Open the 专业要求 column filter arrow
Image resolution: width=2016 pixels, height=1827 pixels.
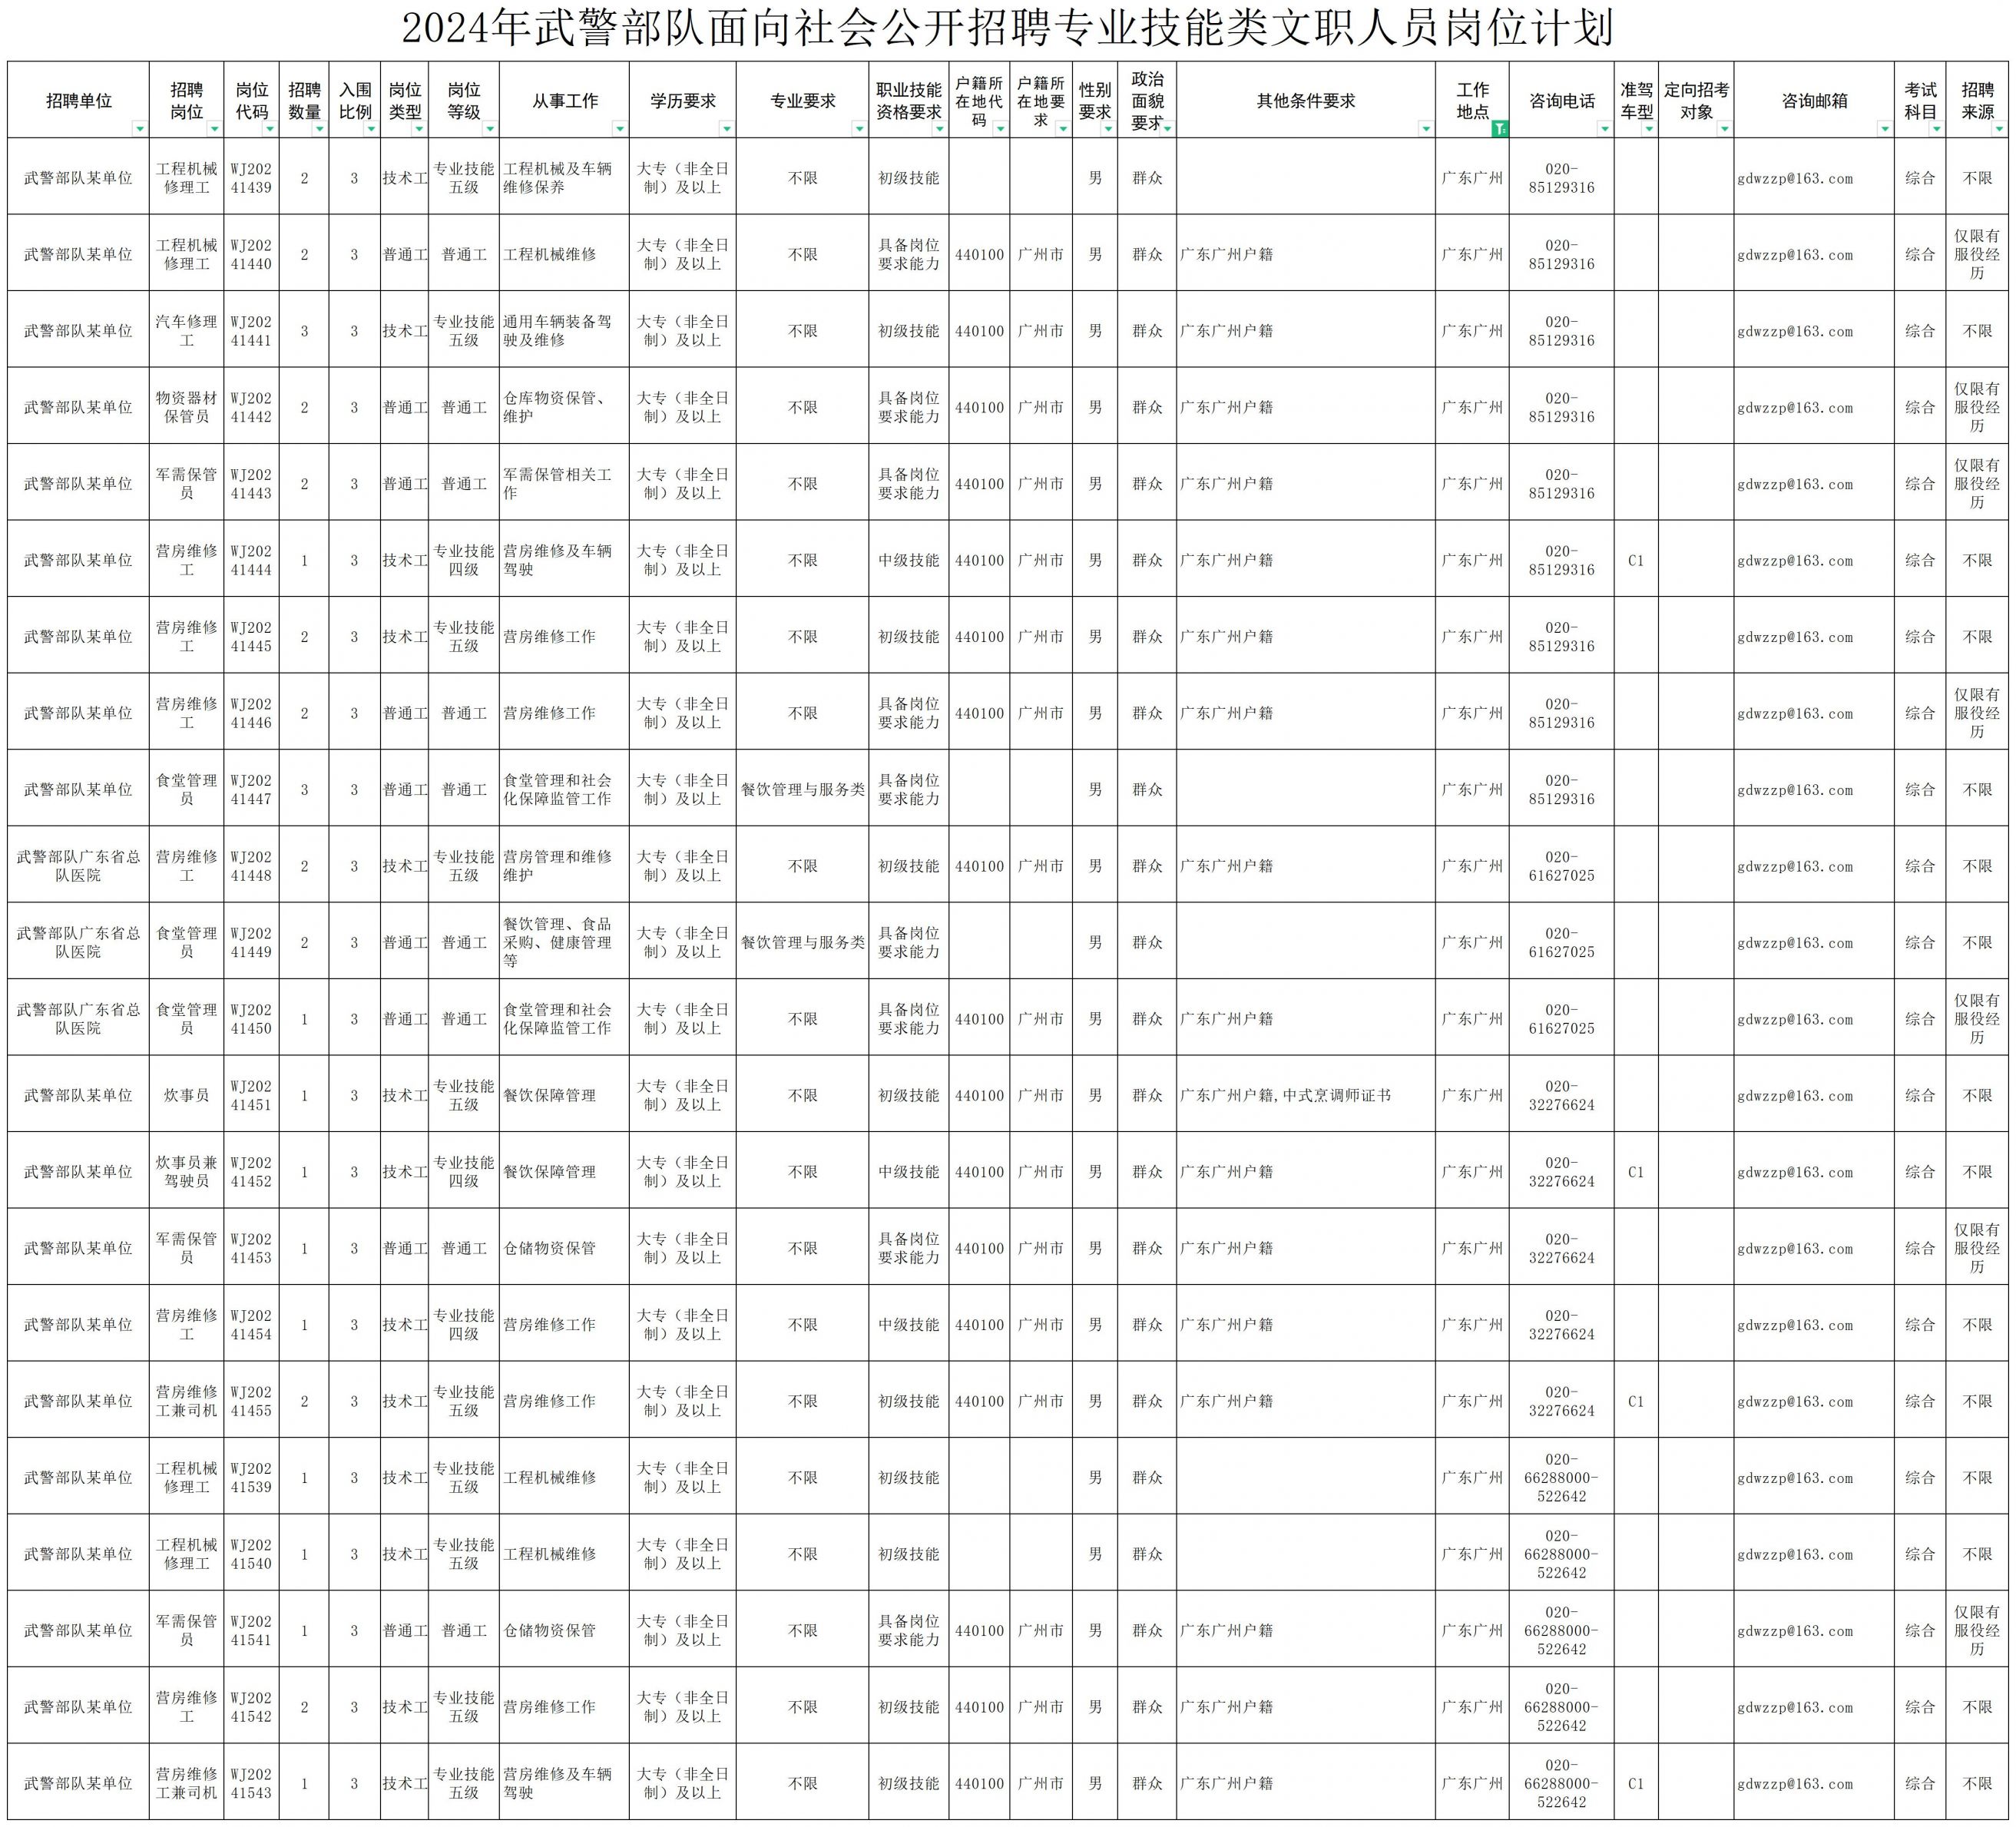tap(859, 129)
